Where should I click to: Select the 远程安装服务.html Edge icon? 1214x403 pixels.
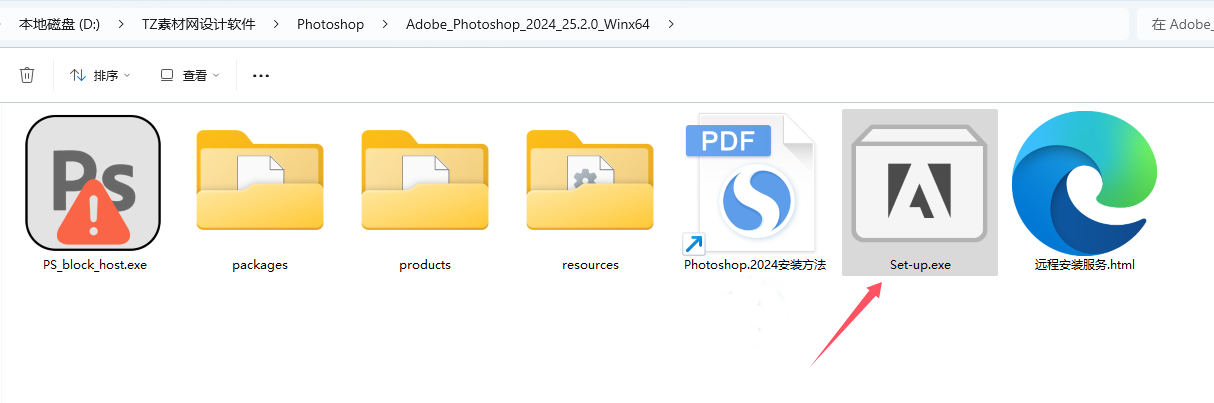pyautogui.click(x=1084, y=182)
